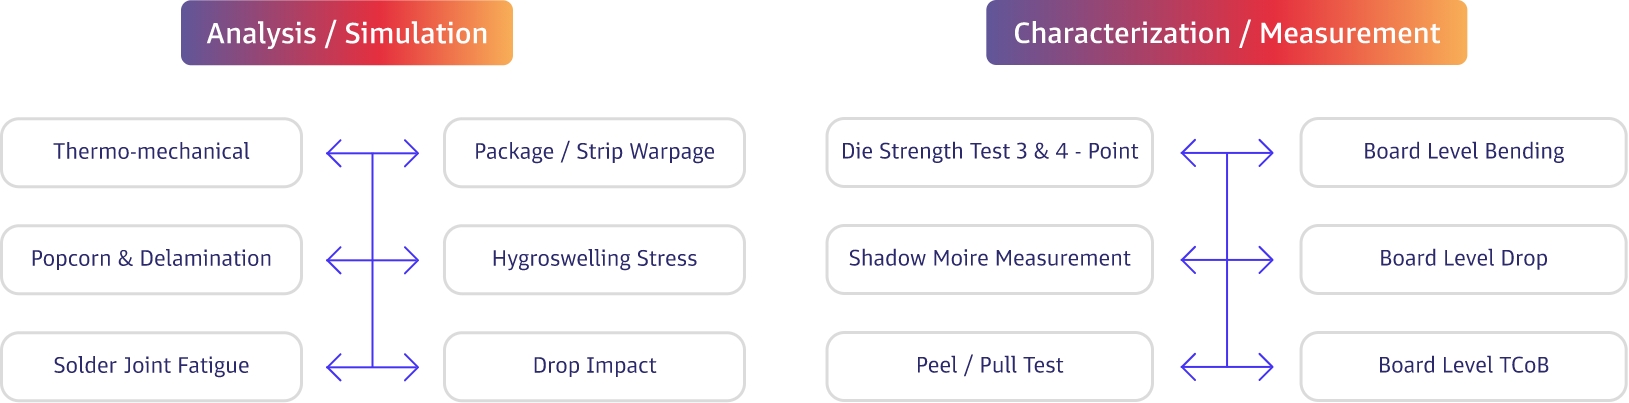Select Board Level Bending box
Image resolution: width=1629 pixels, height=403 pixels.
[x=1463, y=152]
